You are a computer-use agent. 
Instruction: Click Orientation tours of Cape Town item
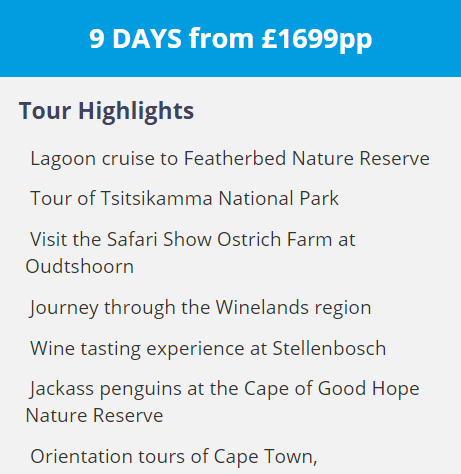click(x=174, y=457)
